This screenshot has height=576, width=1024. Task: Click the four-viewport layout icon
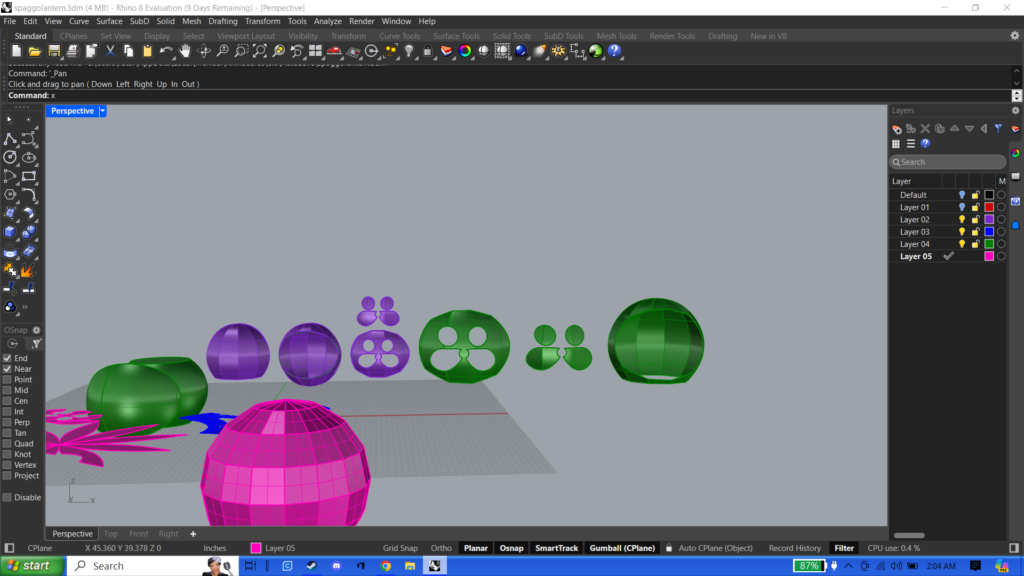[x=315, y=51]
